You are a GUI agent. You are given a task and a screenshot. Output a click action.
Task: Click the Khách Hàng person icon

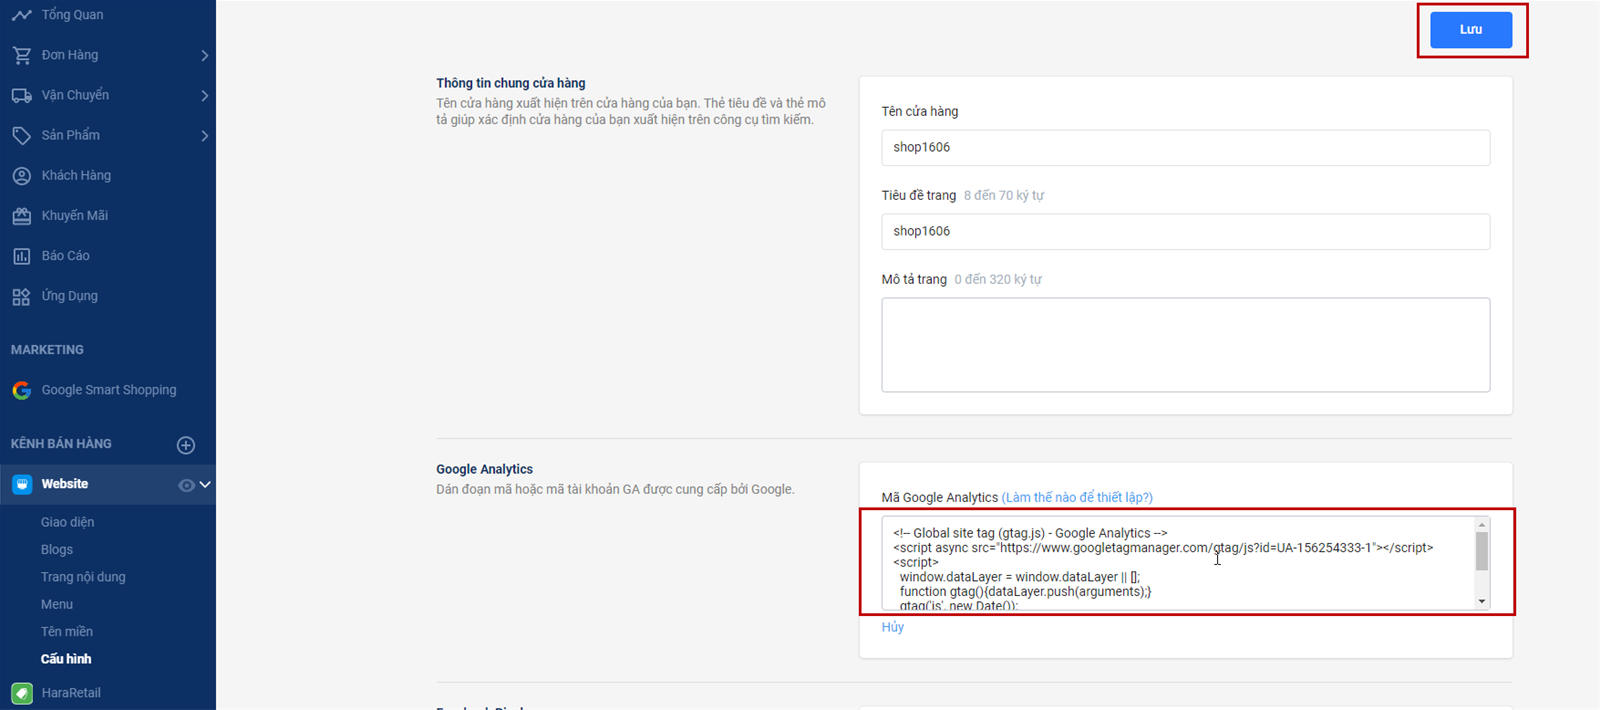21,175
